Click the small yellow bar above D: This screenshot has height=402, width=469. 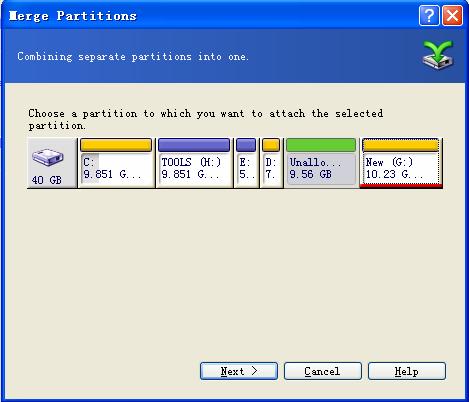[271, 145]
